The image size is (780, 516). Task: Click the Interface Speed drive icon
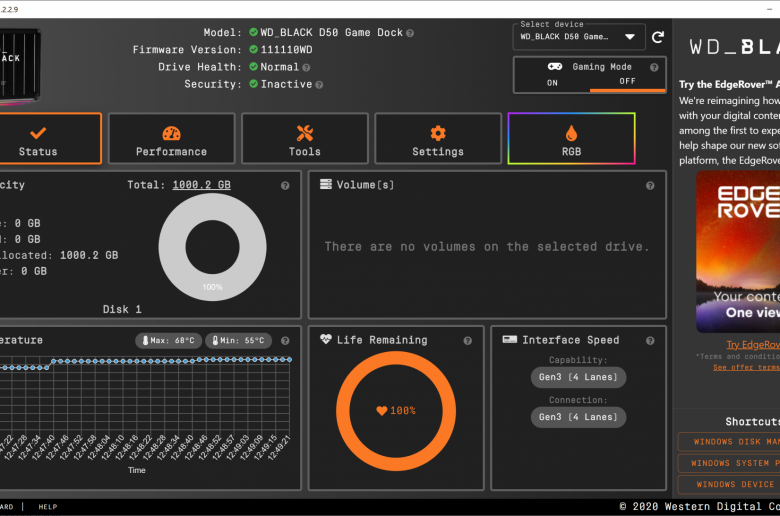tap(509, 339)
